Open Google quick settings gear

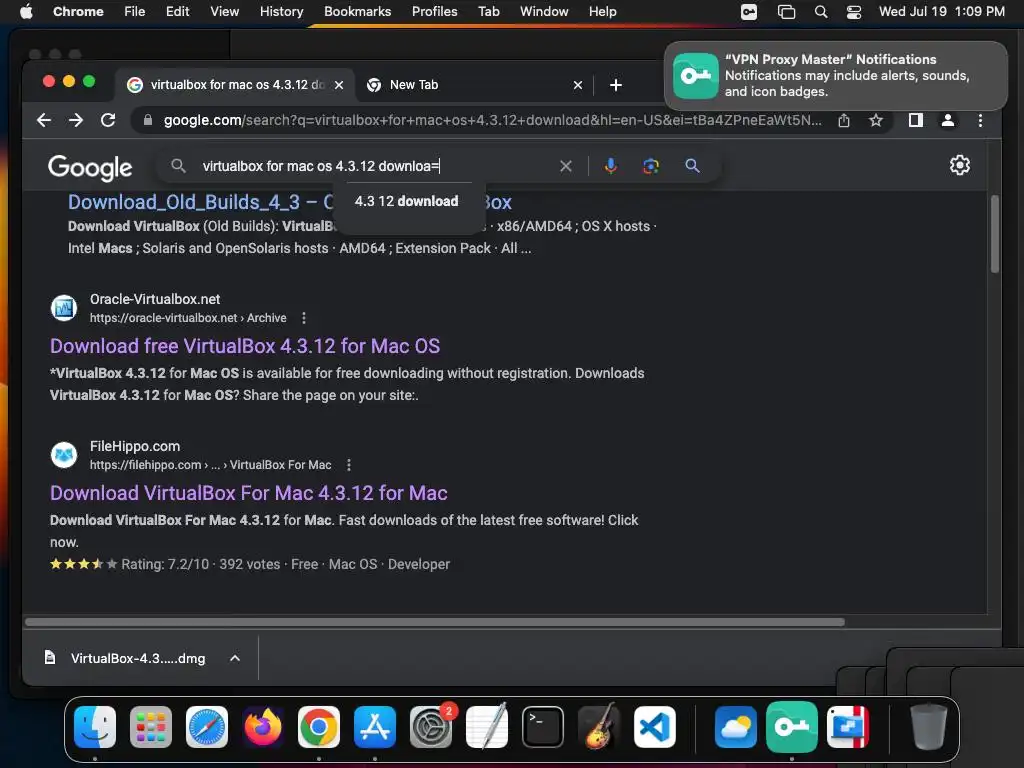pos(959,165)
